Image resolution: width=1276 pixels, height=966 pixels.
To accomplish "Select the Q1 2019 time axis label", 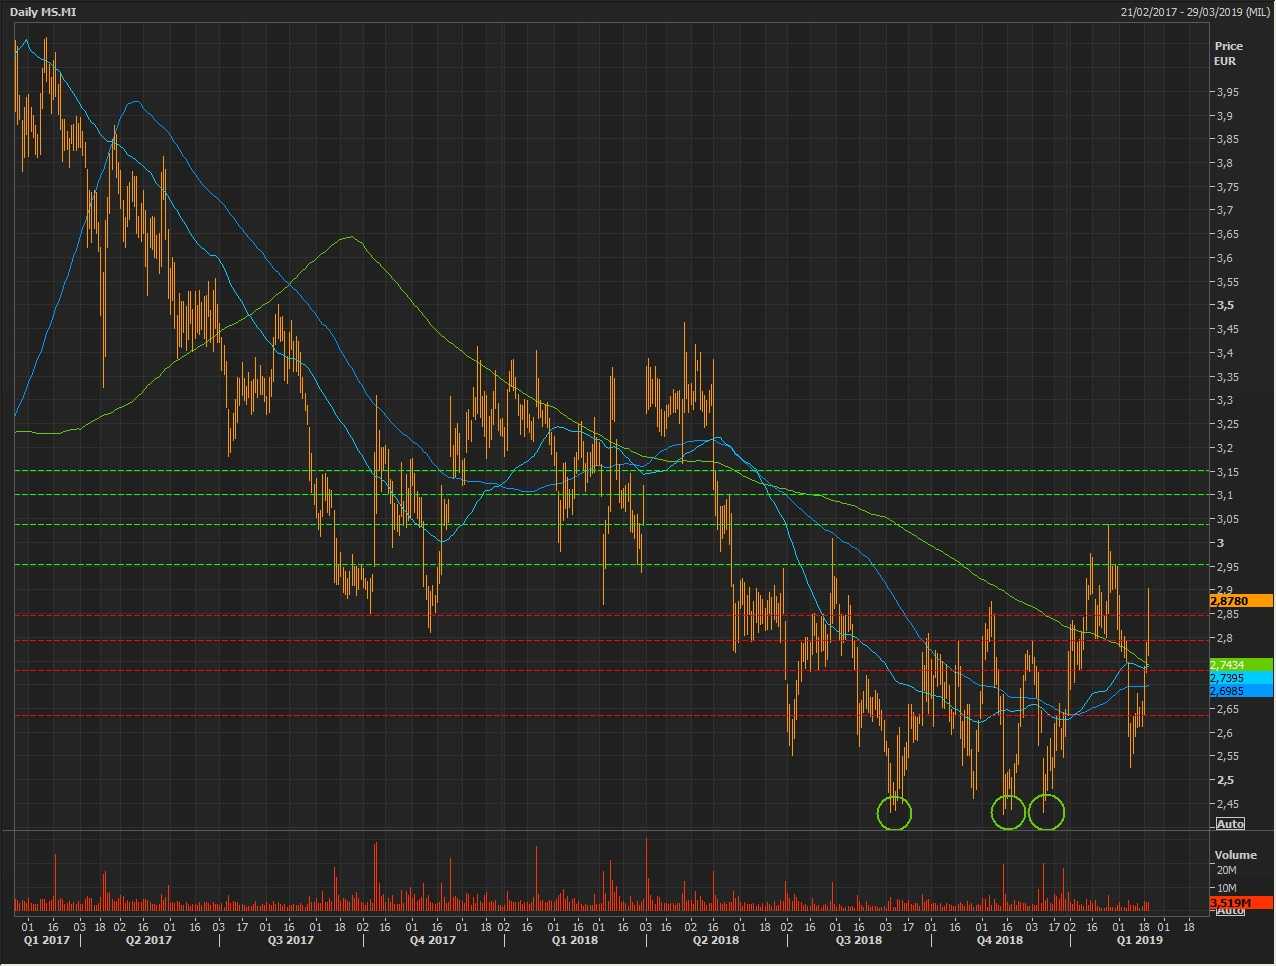I will pyautogui.click(x=1139, y=940).
